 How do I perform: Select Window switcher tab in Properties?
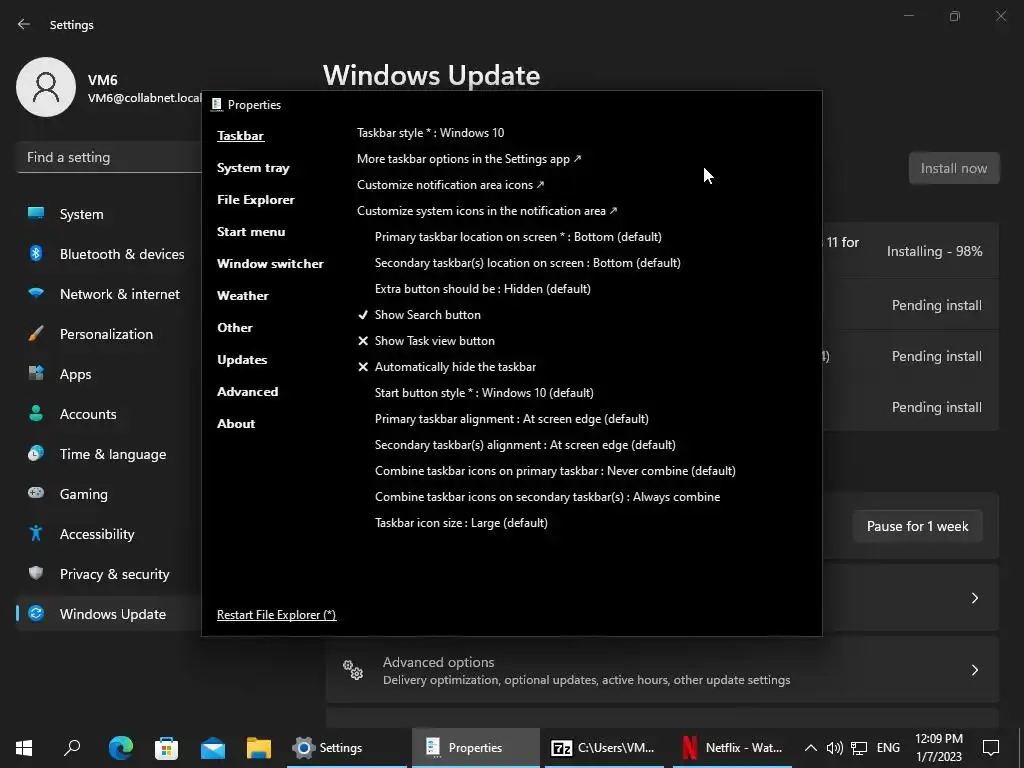click(270, 264)
